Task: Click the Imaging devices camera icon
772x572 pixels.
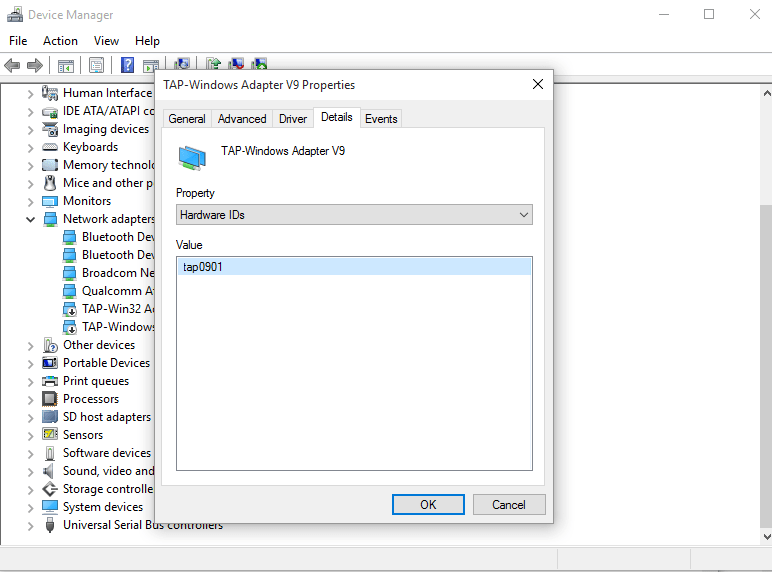Action: click(50, 129)
